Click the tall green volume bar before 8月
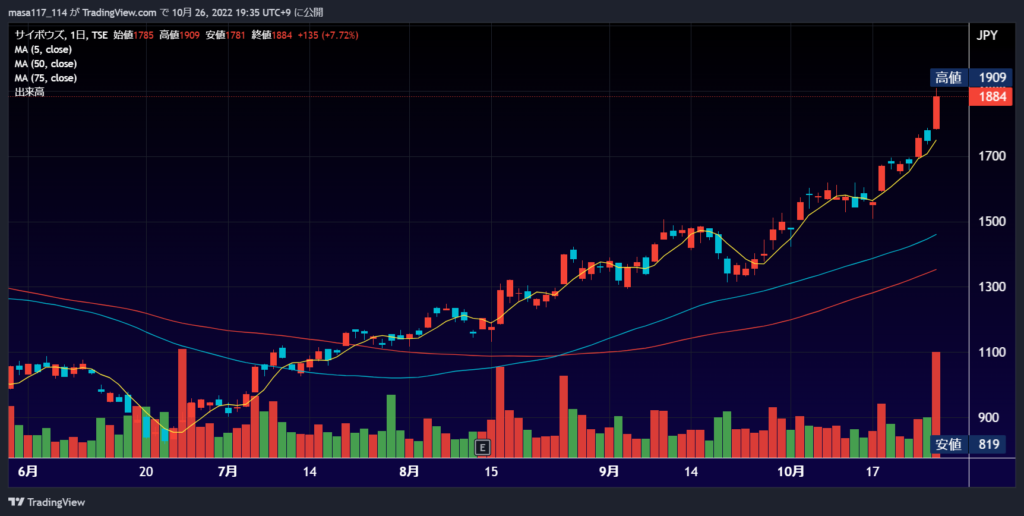1024x516 pixels. pyautogui.click(x=391, y=426)
